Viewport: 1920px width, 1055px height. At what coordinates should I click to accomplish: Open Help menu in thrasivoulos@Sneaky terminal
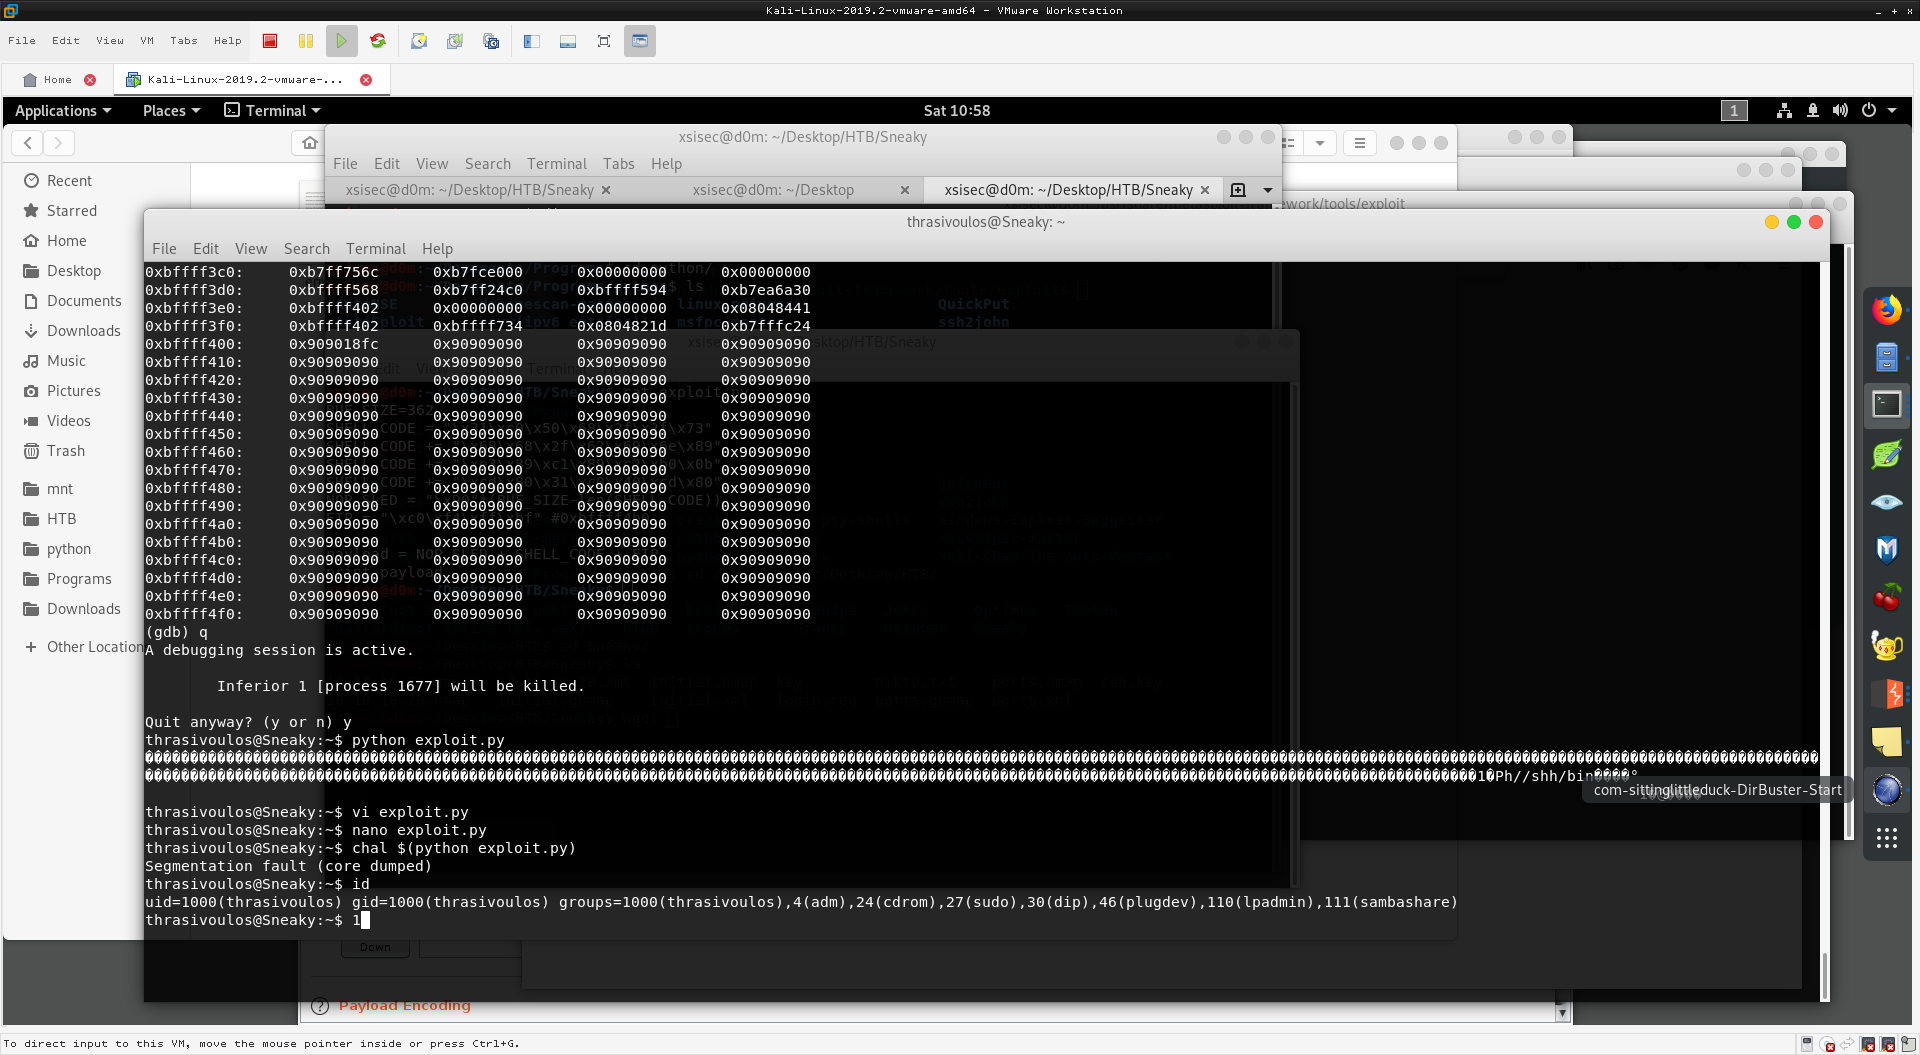[x=437, y=249]
